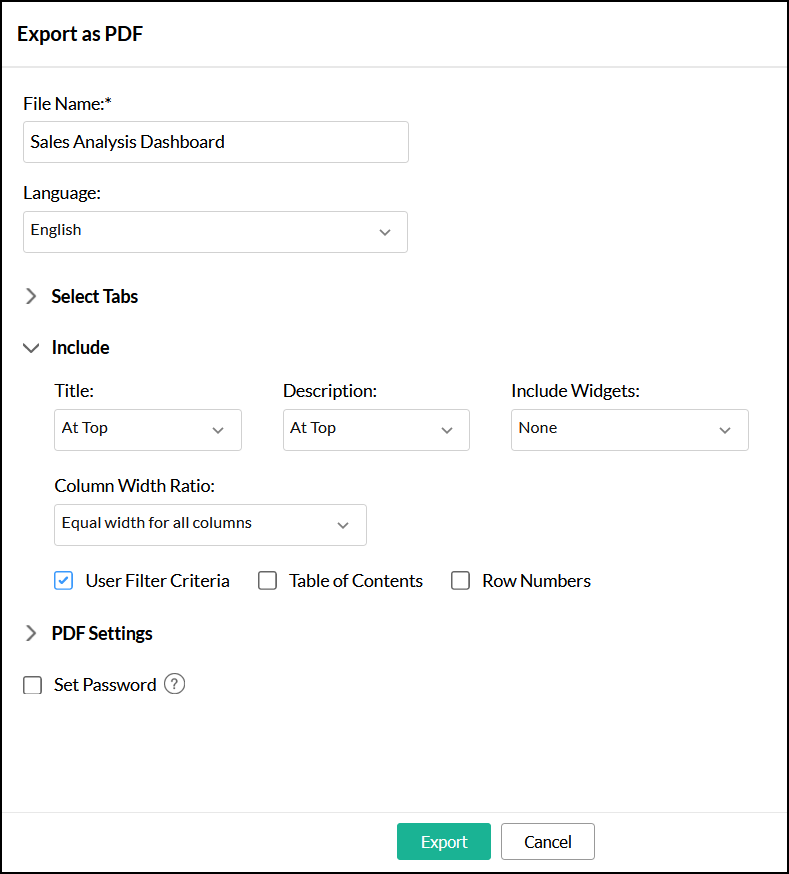Click the dropdown arrow on the Language selector
Screen dimensions: 789x874
click(385, 232)
